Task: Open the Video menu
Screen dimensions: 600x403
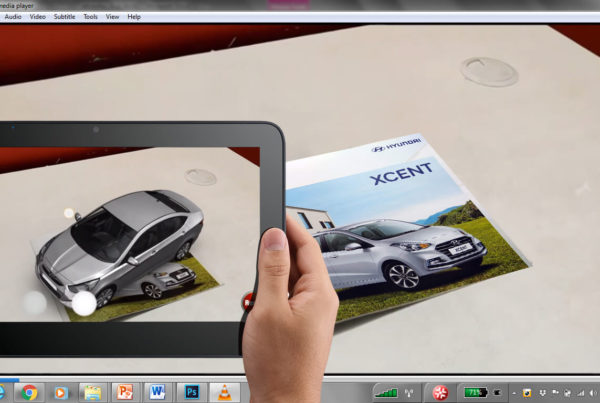Action: (38, 17)
